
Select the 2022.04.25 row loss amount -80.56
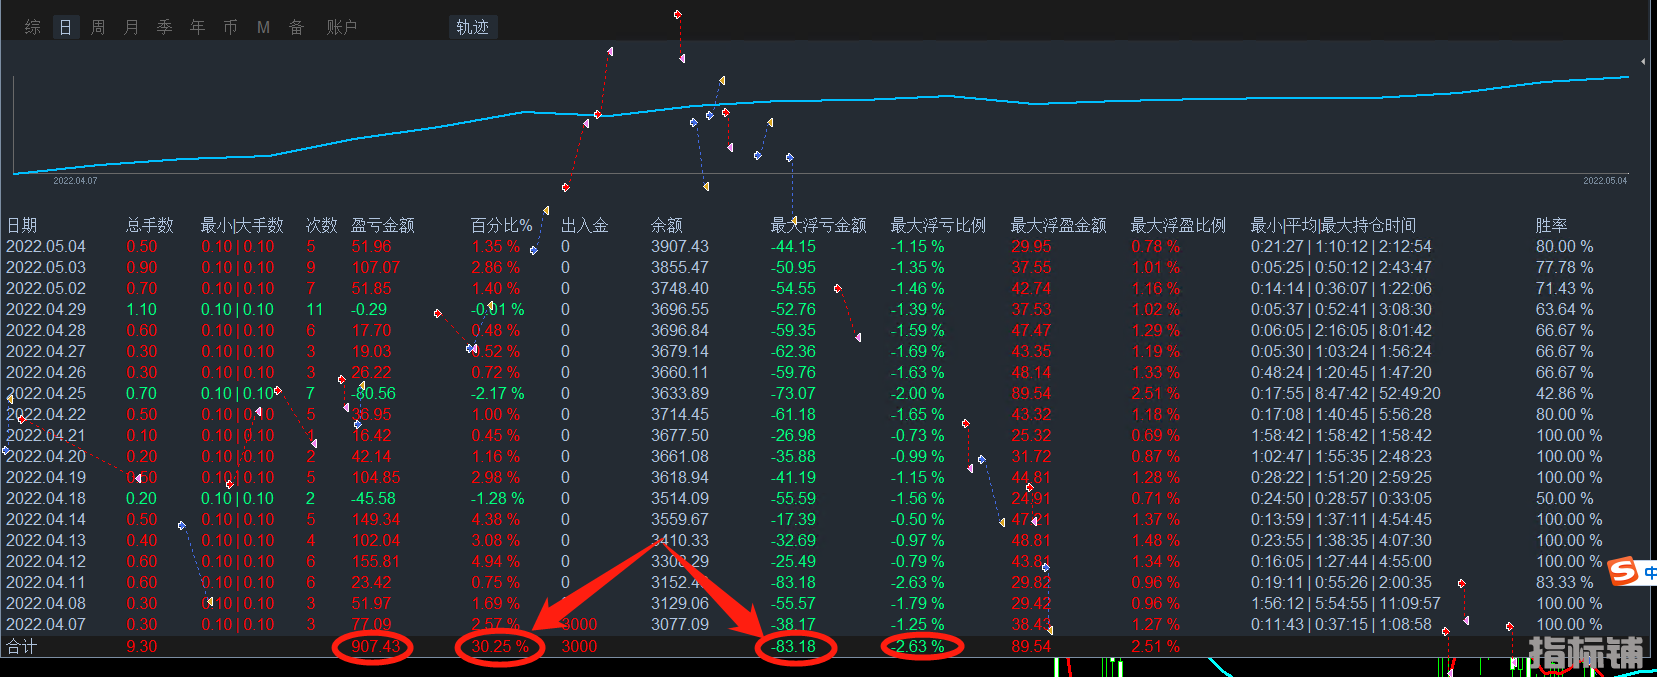(374, 393)
